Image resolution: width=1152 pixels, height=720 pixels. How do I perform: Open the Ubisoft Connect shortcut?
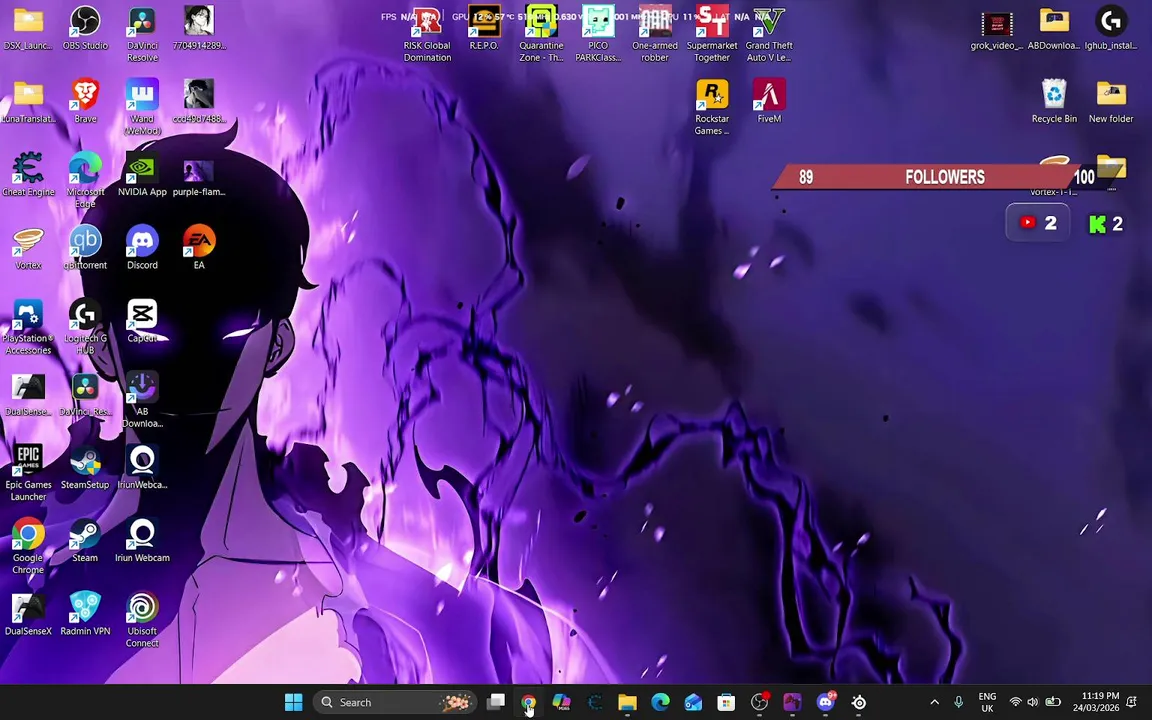point(142,621)
